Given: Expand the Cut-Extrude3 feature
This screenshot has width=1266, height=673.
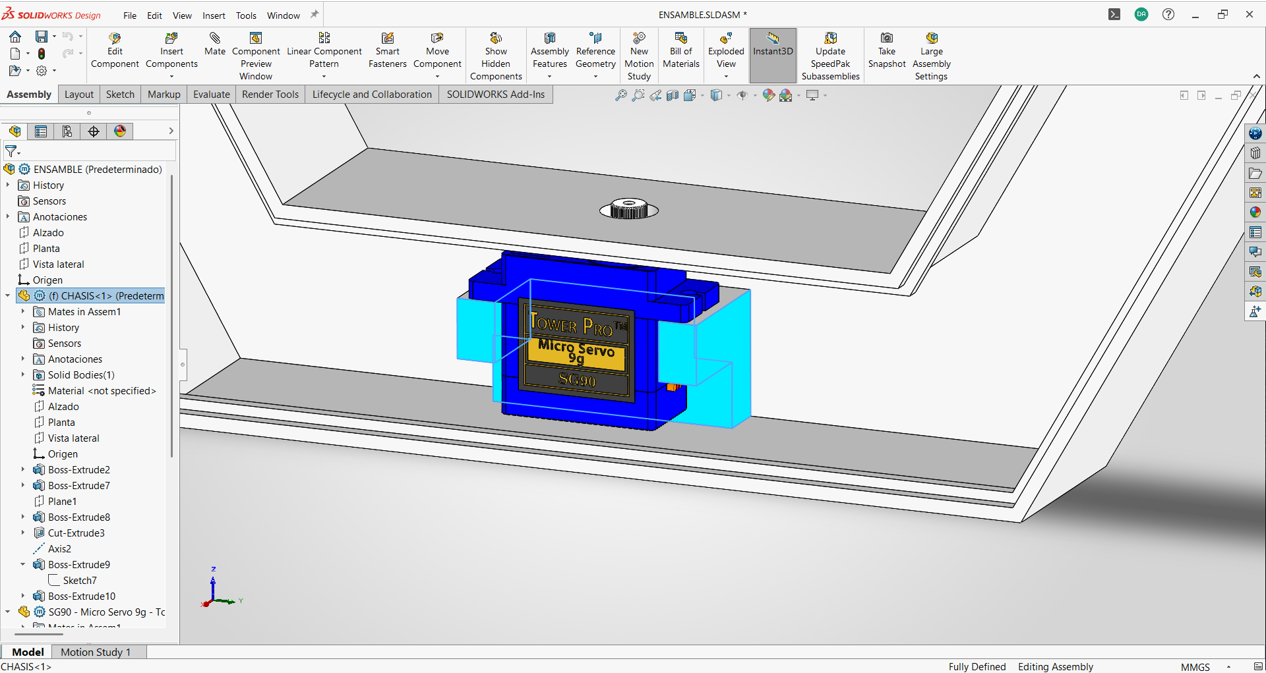Looking at the screenshot, I should pos(23,533).
